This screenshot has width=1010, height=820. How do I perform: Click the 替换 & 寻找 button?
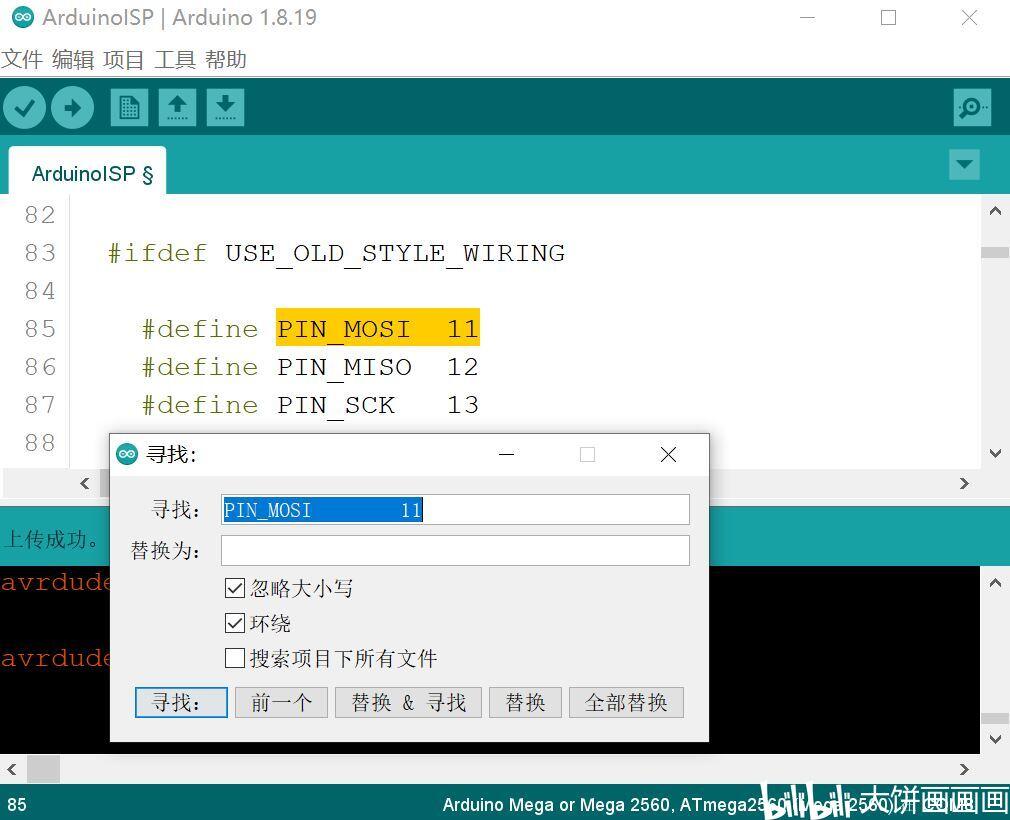click(408, 702)
